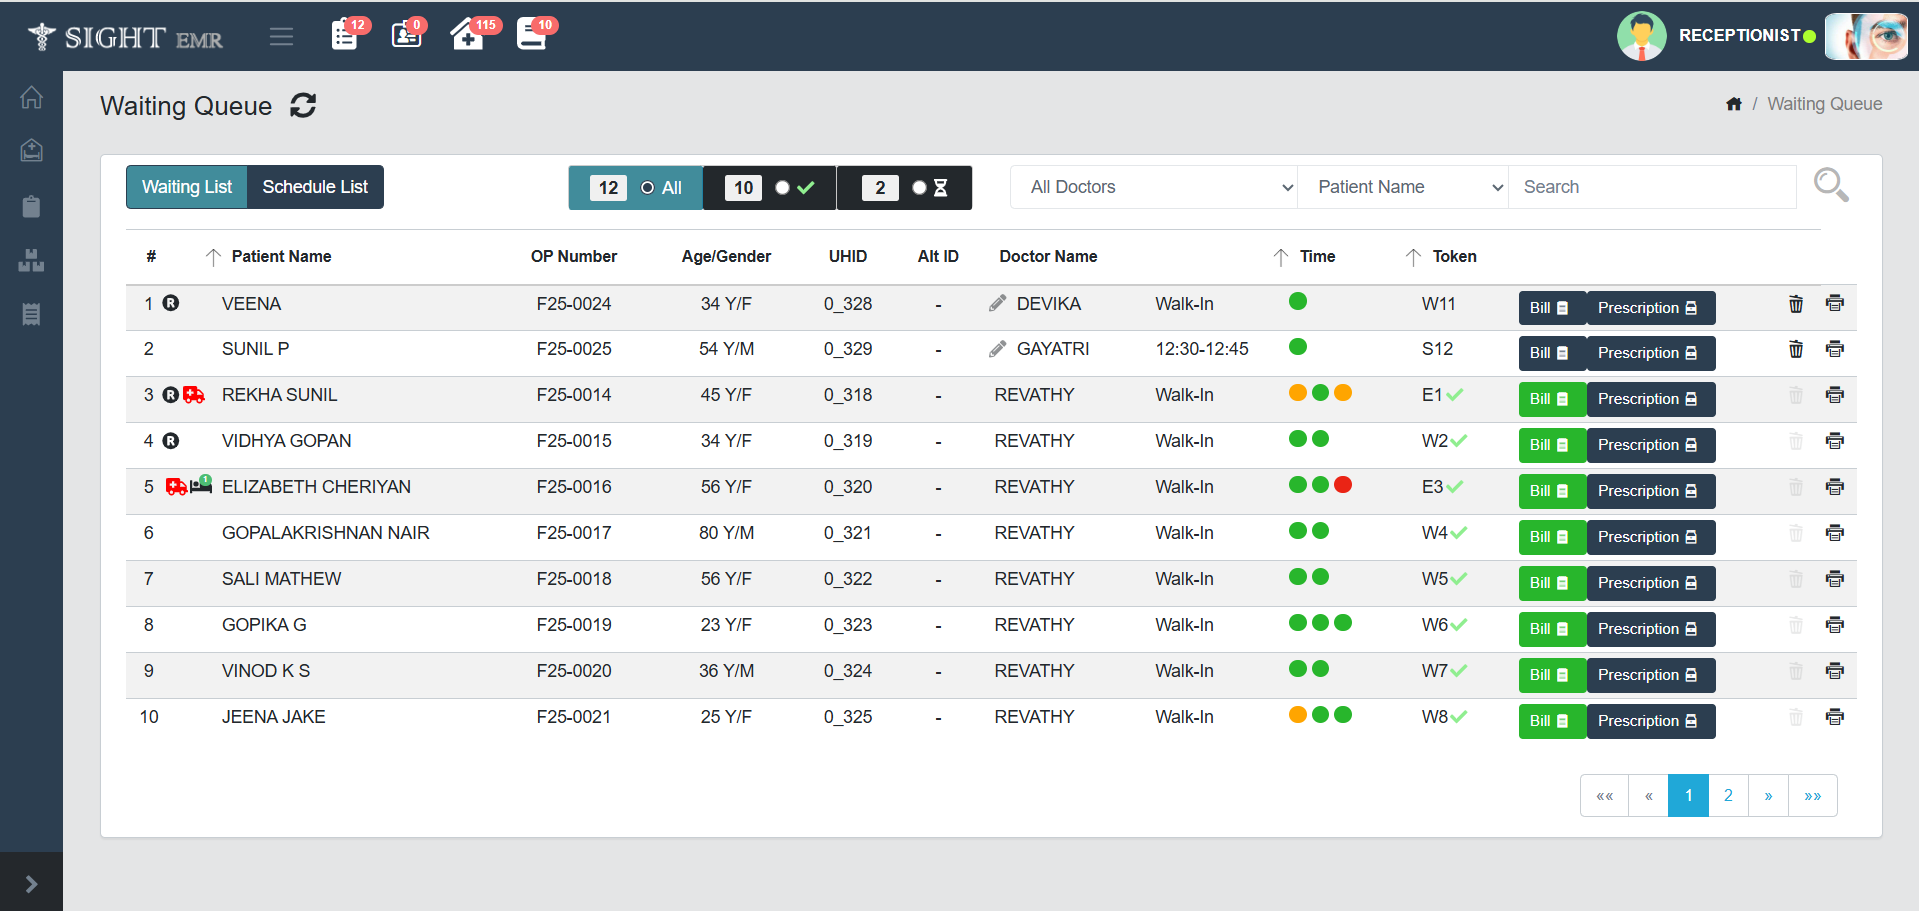Open the Patient Name search-type dropdown

1402,187
